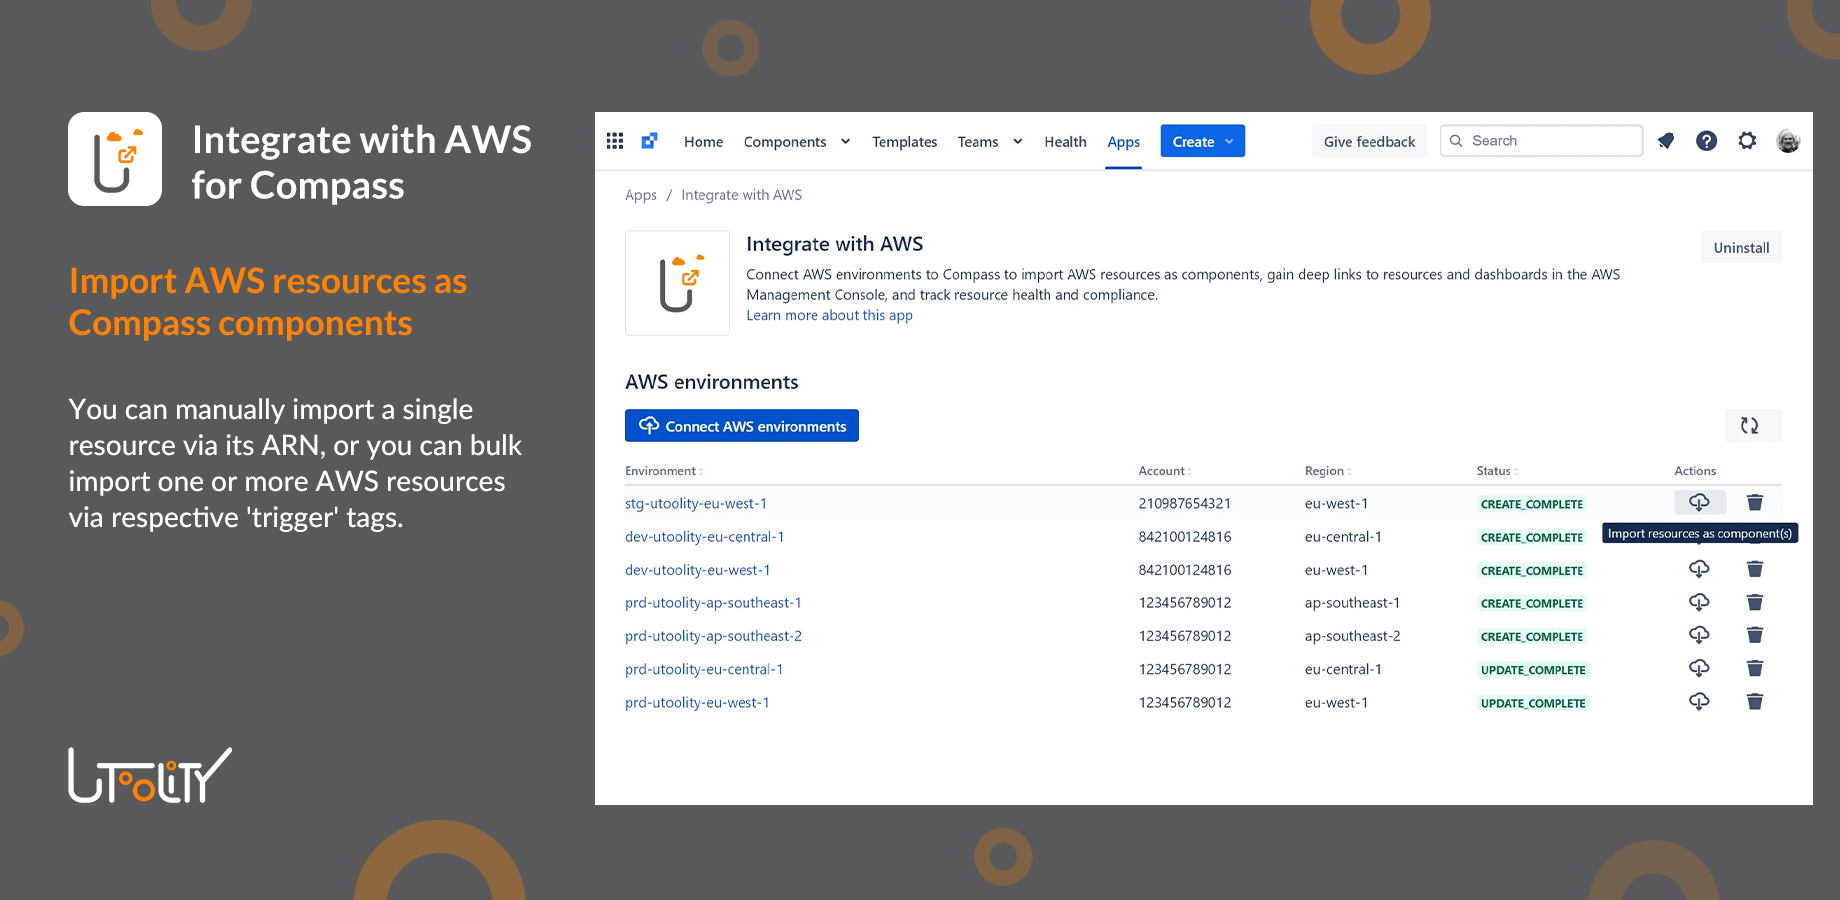Click ap-southeast-2 region cell
The width and height of the screenshot is (1840, 900).
point(1352,636)
